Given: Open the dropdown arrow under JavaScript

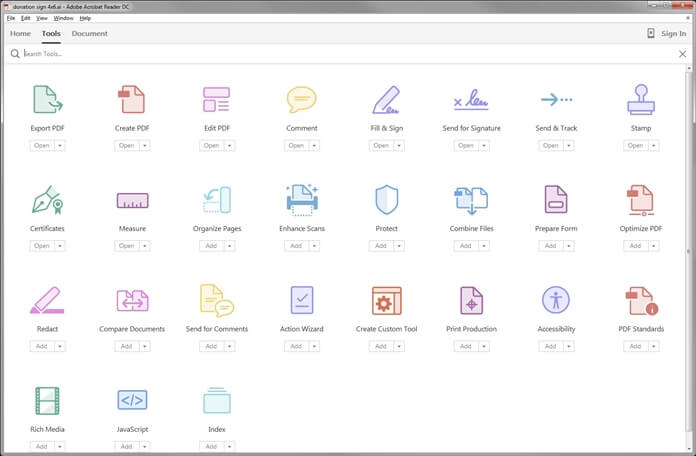Looking at the screenshot, I should tap(145, 447).
